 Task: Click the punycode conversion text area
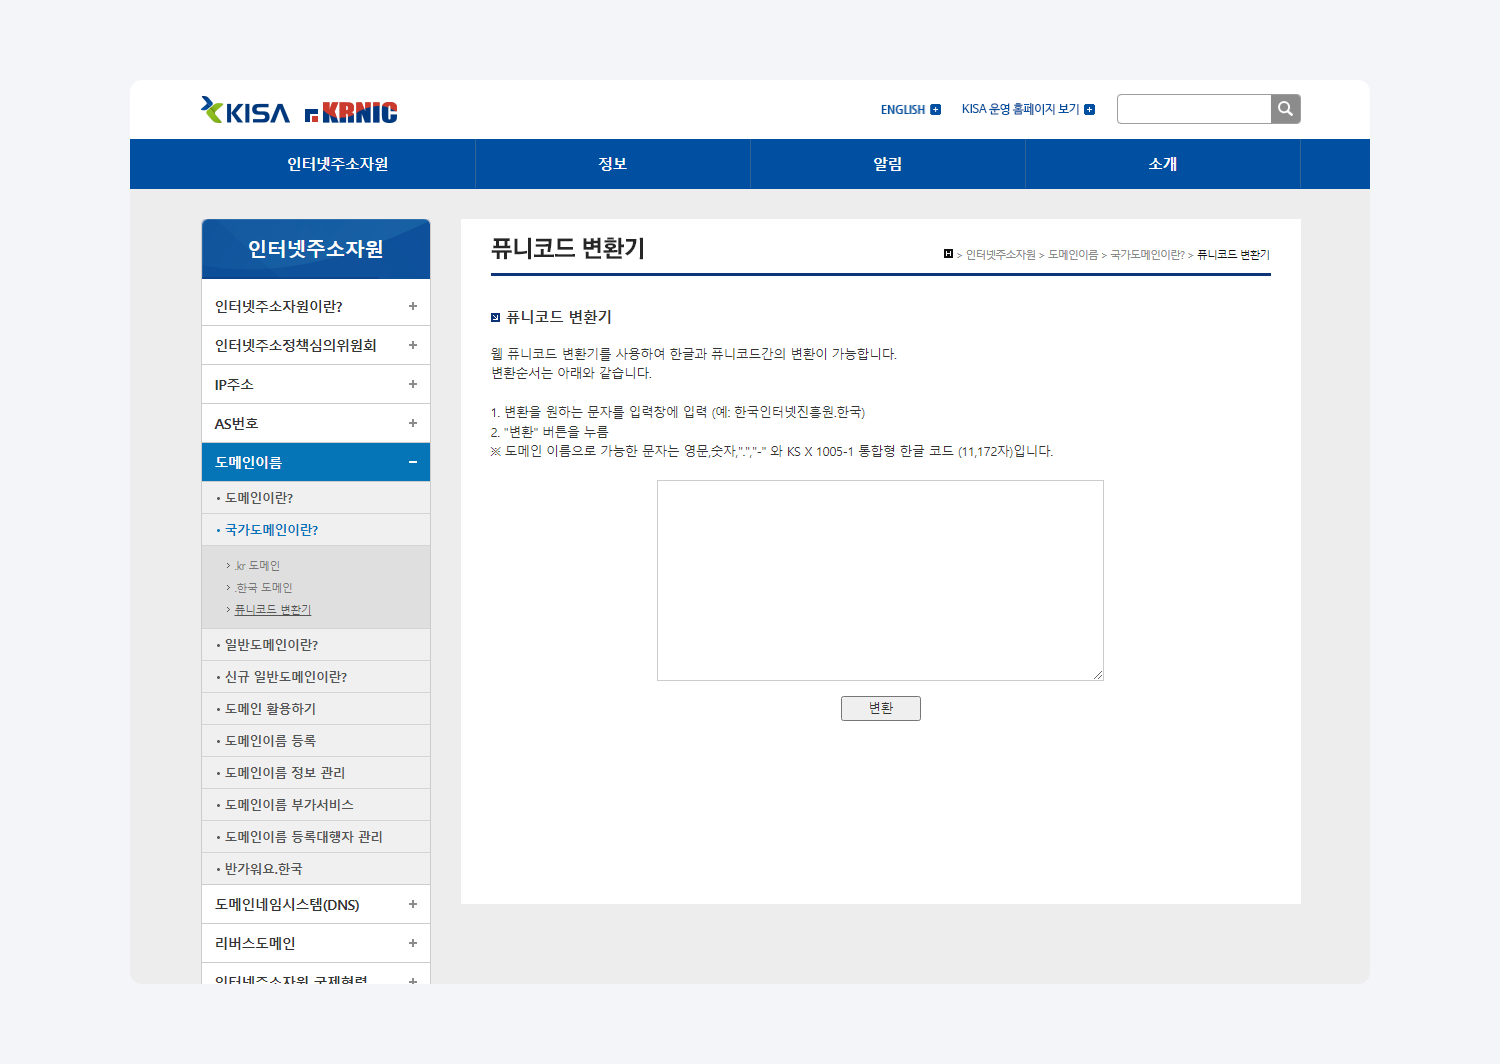(880, 580)
